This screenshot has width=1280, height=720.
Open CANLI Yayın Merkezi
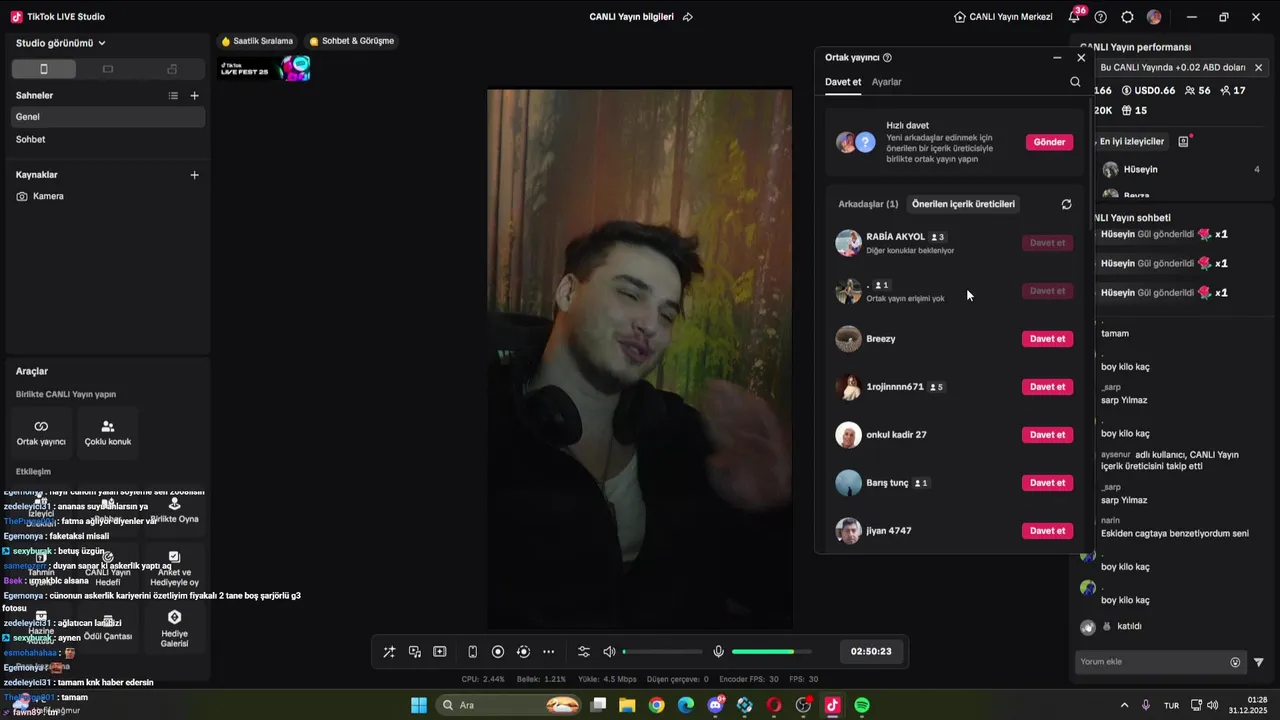coord(1003,17)
